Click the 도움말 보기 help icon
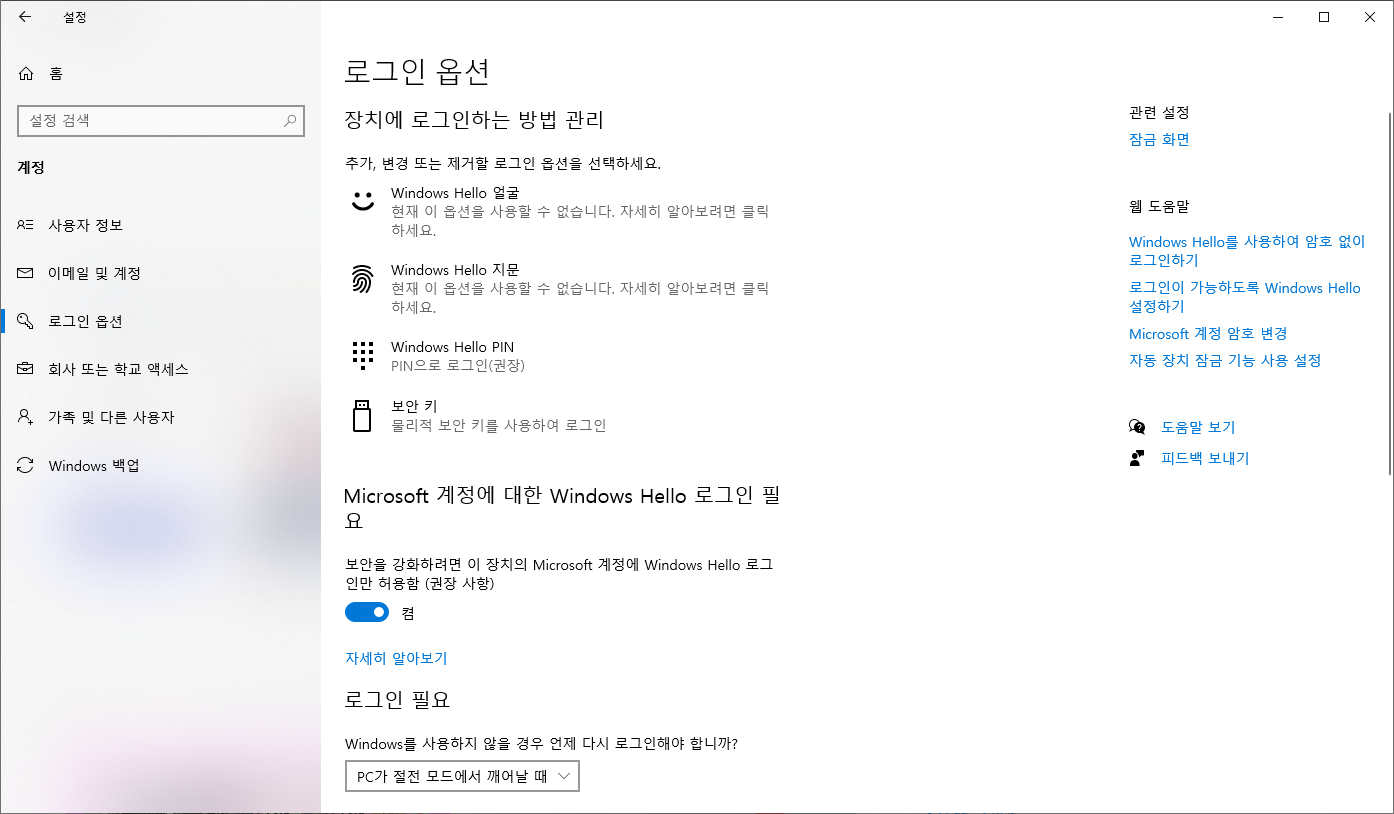Image resolution: width=1394 pixels, height=814 pixels. [x=1137, y=426]
